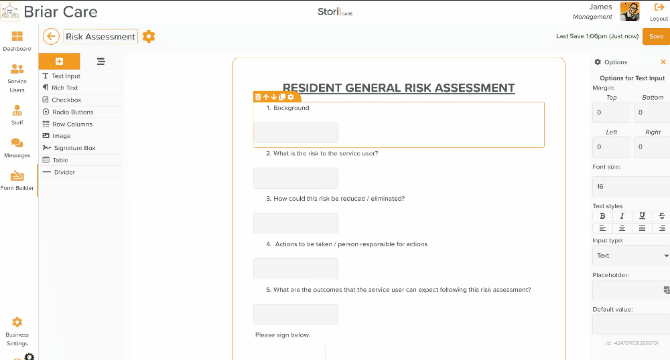Align text center
Screen dimensions: 670x360
click(x=622, y=228)
